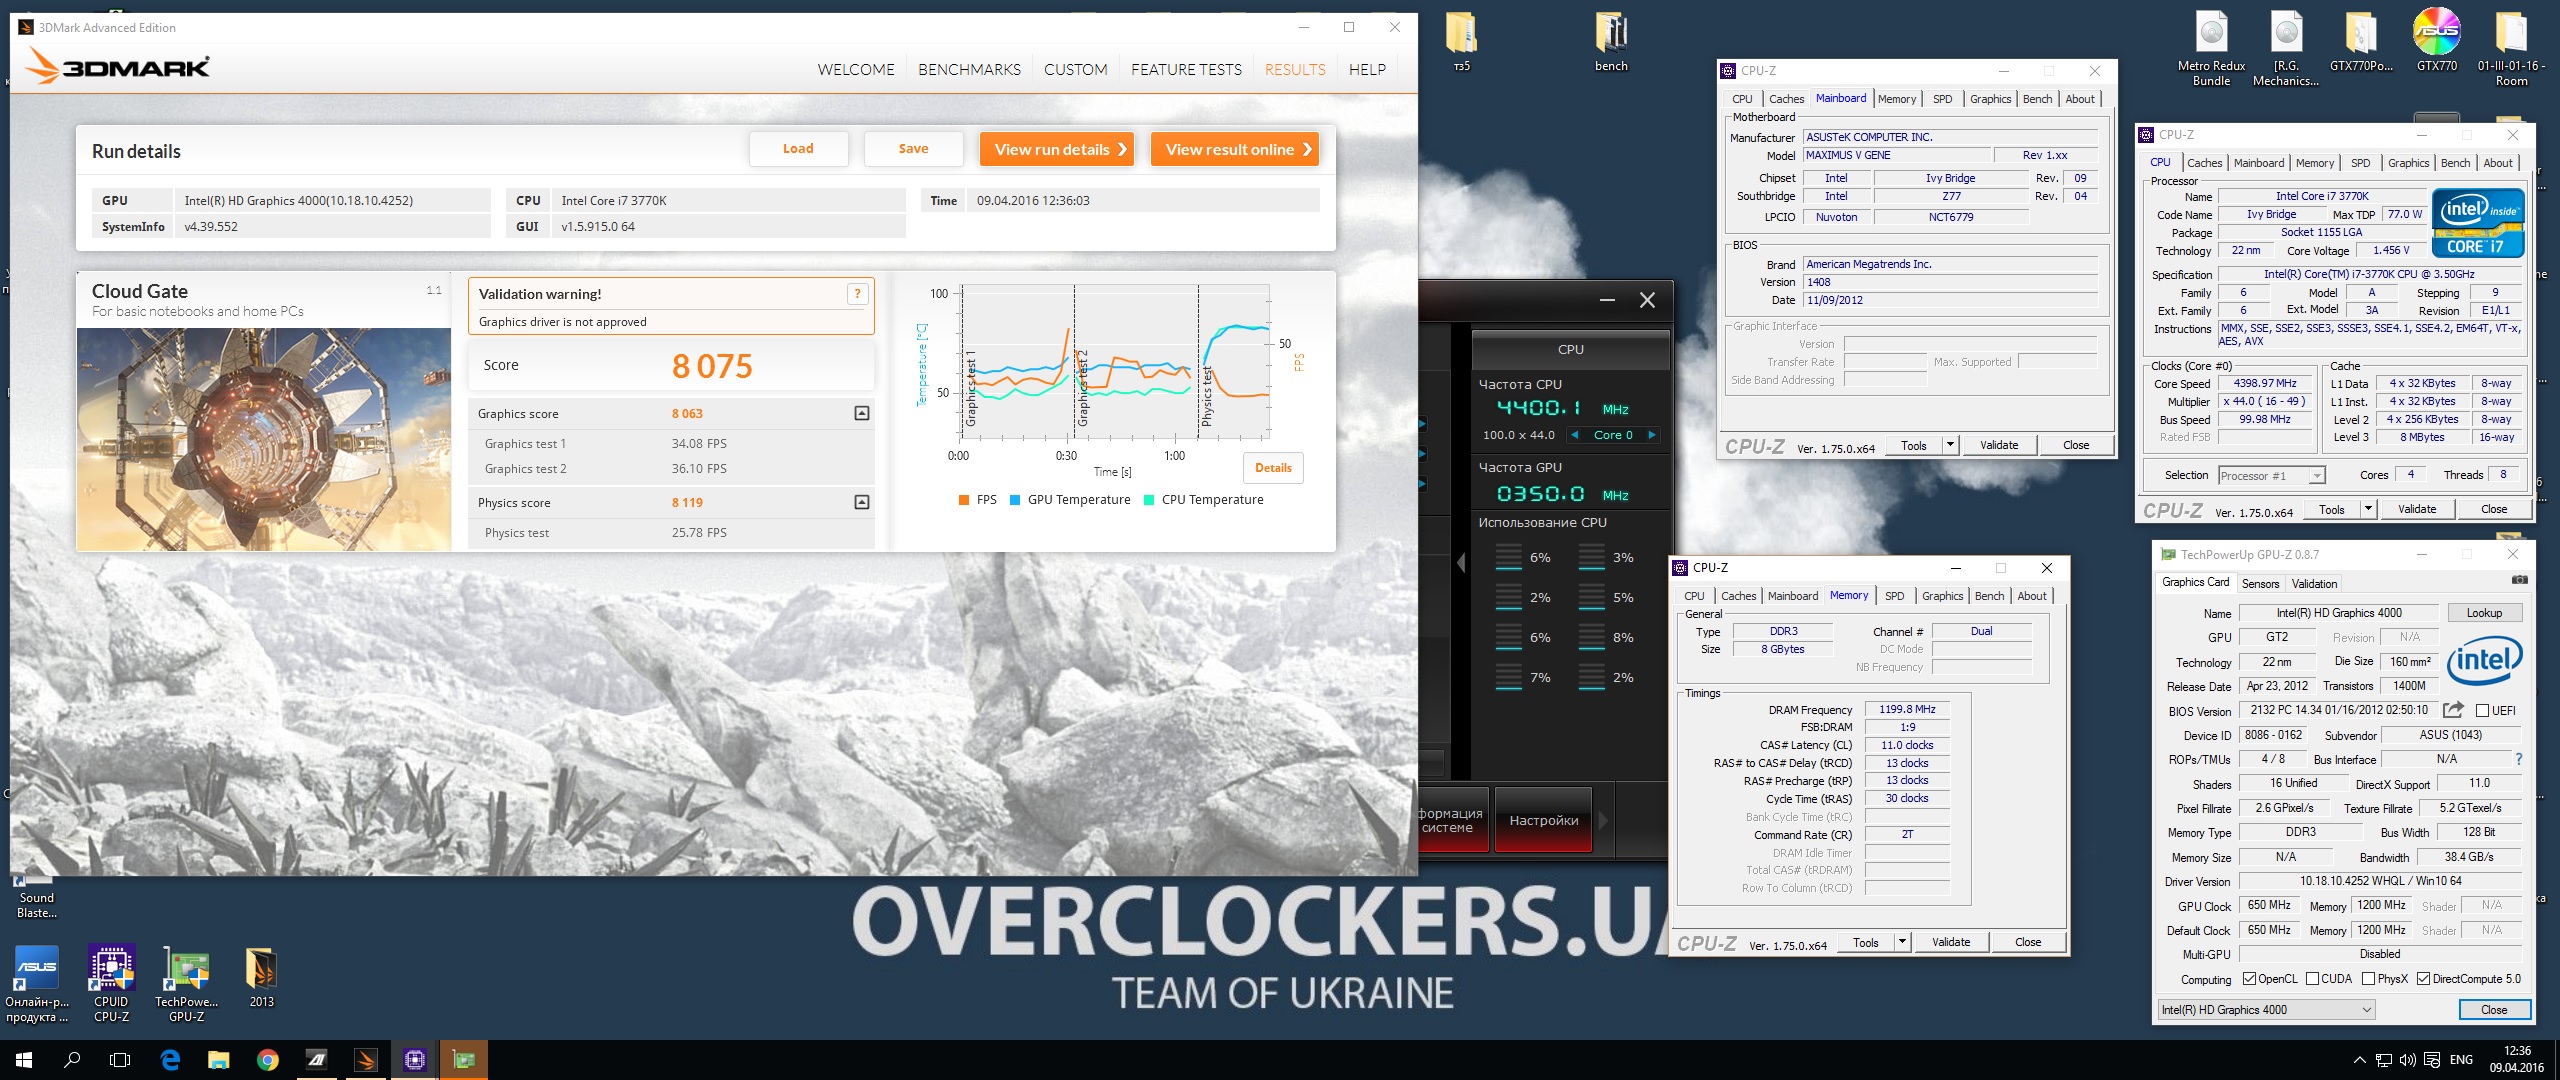Click next core arrow in monitor panel
The height and width of the screenshot is (1080, 2560).
1651,435
